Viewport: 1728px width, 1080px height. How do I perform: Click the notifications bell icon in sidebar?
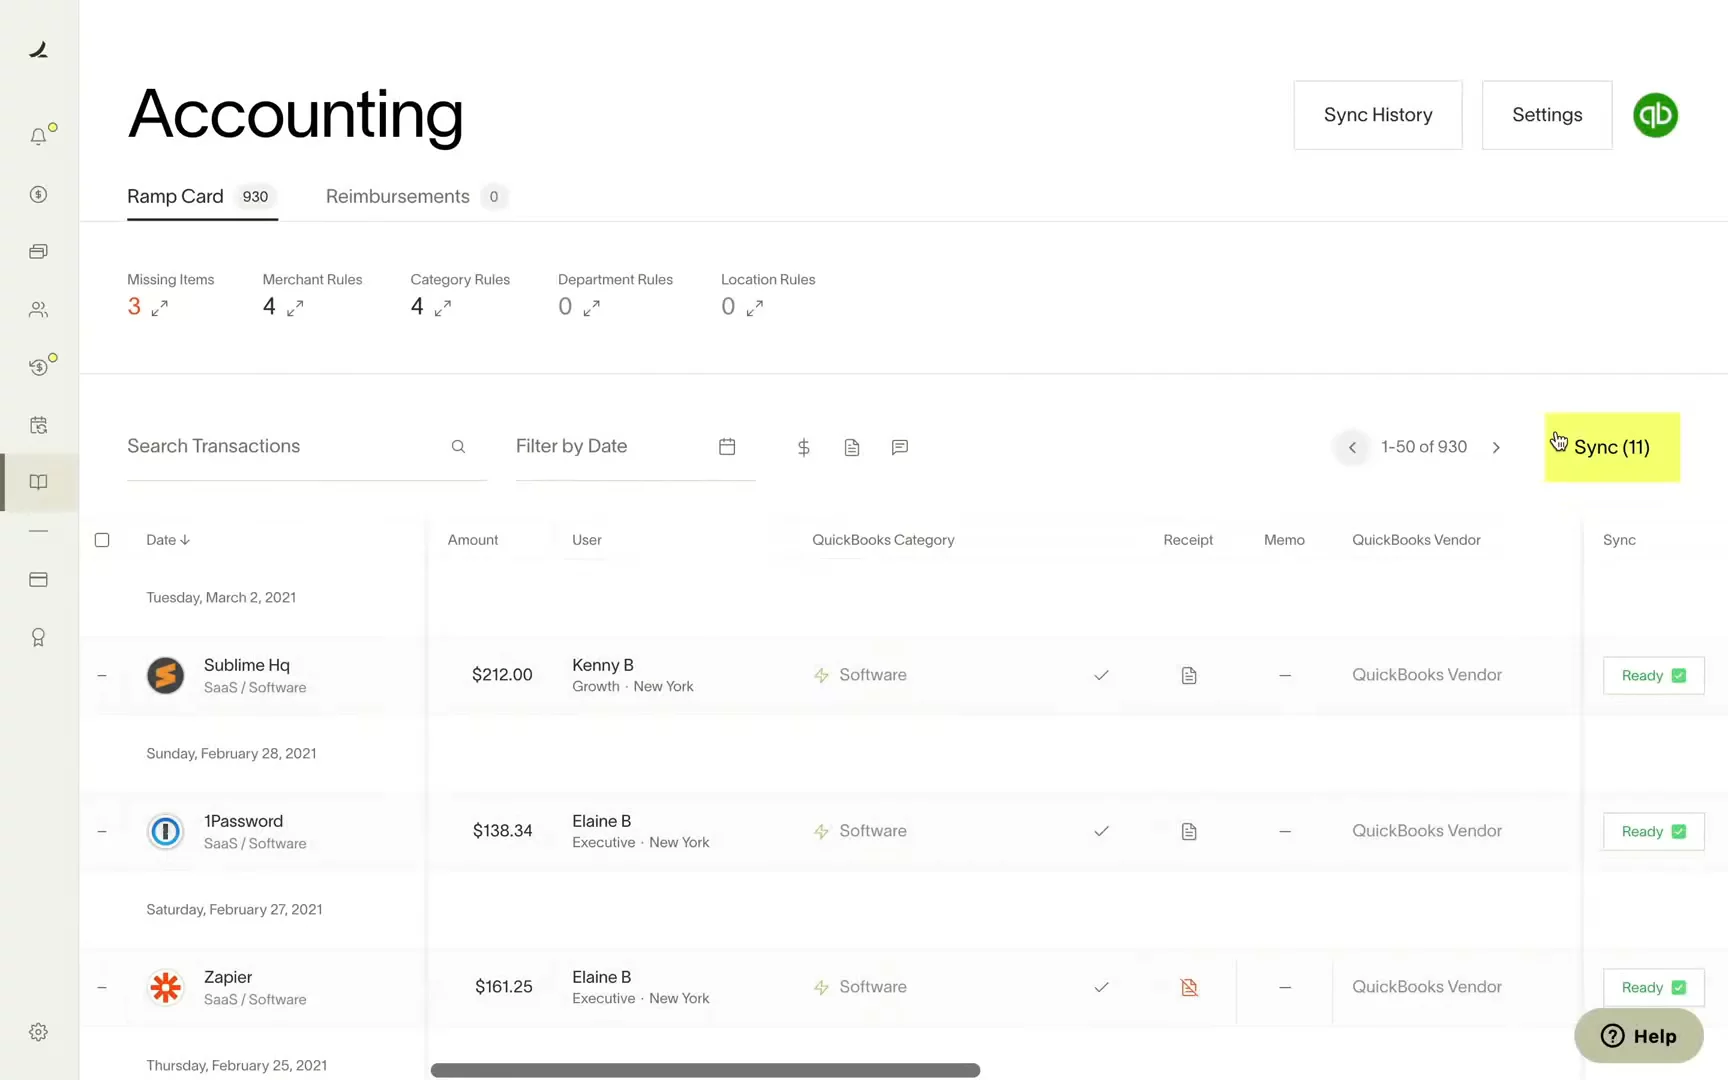(38, 137)
